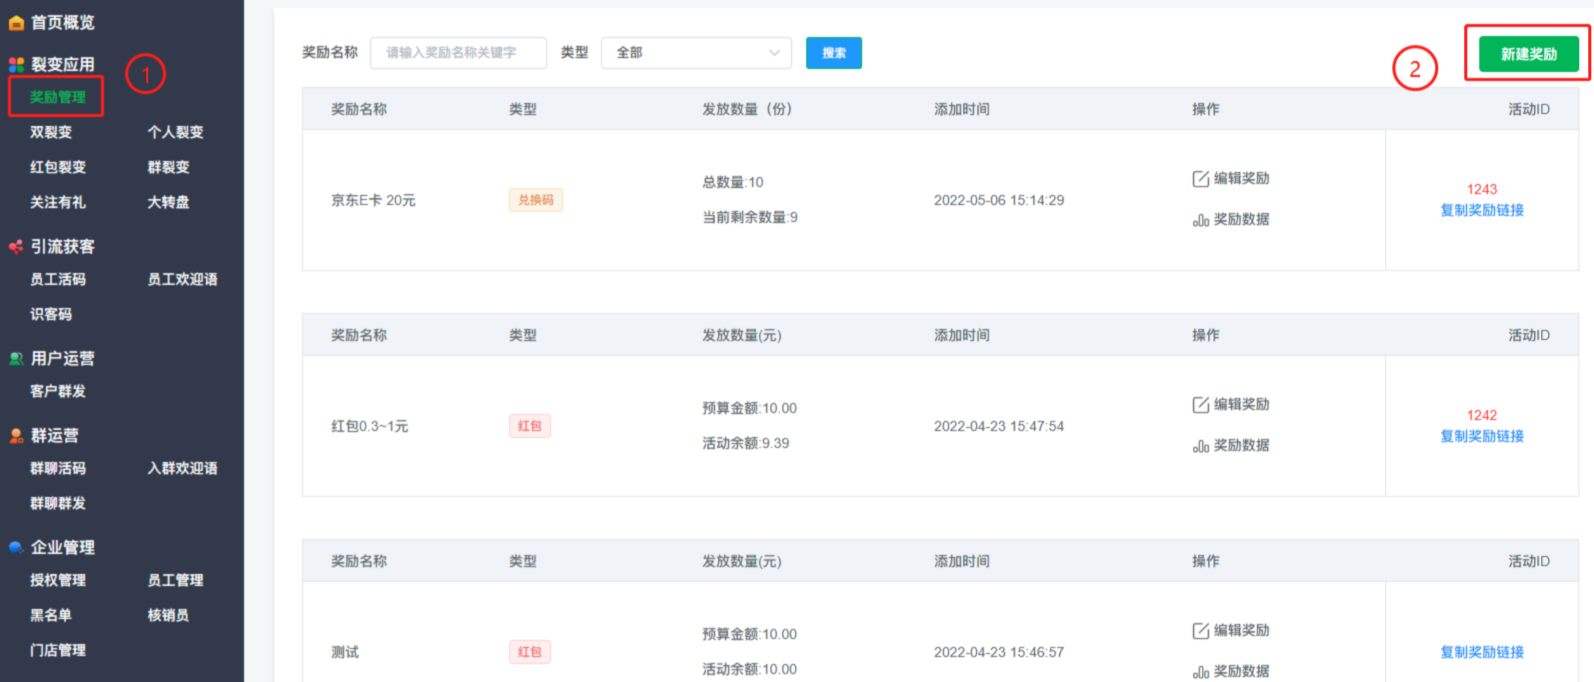Click 复制奖励链接 under ID 1242

point(1482,436)
